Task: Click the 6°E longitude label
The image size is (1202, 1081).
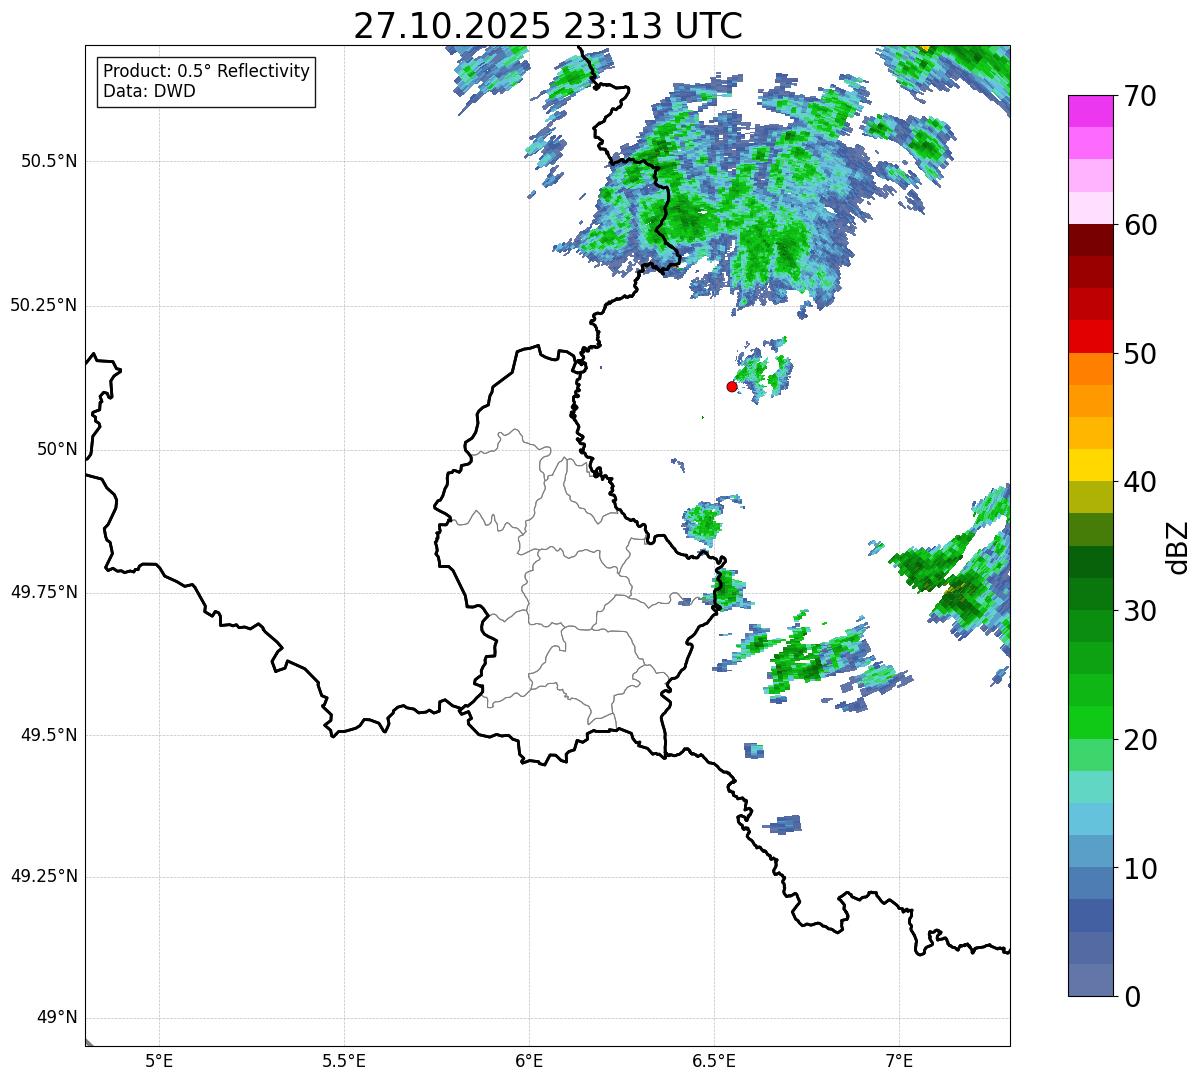Action: (529, 1060)
